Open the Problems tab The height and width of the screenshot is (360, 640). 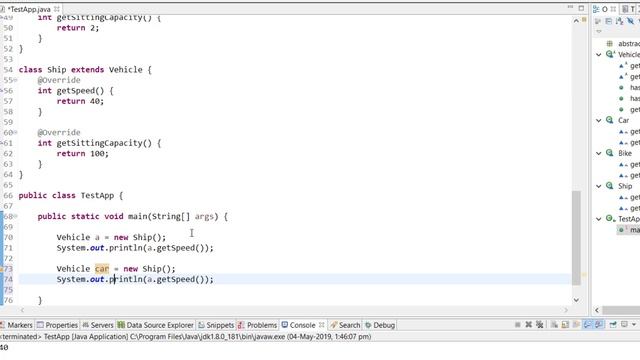point(257,325)
